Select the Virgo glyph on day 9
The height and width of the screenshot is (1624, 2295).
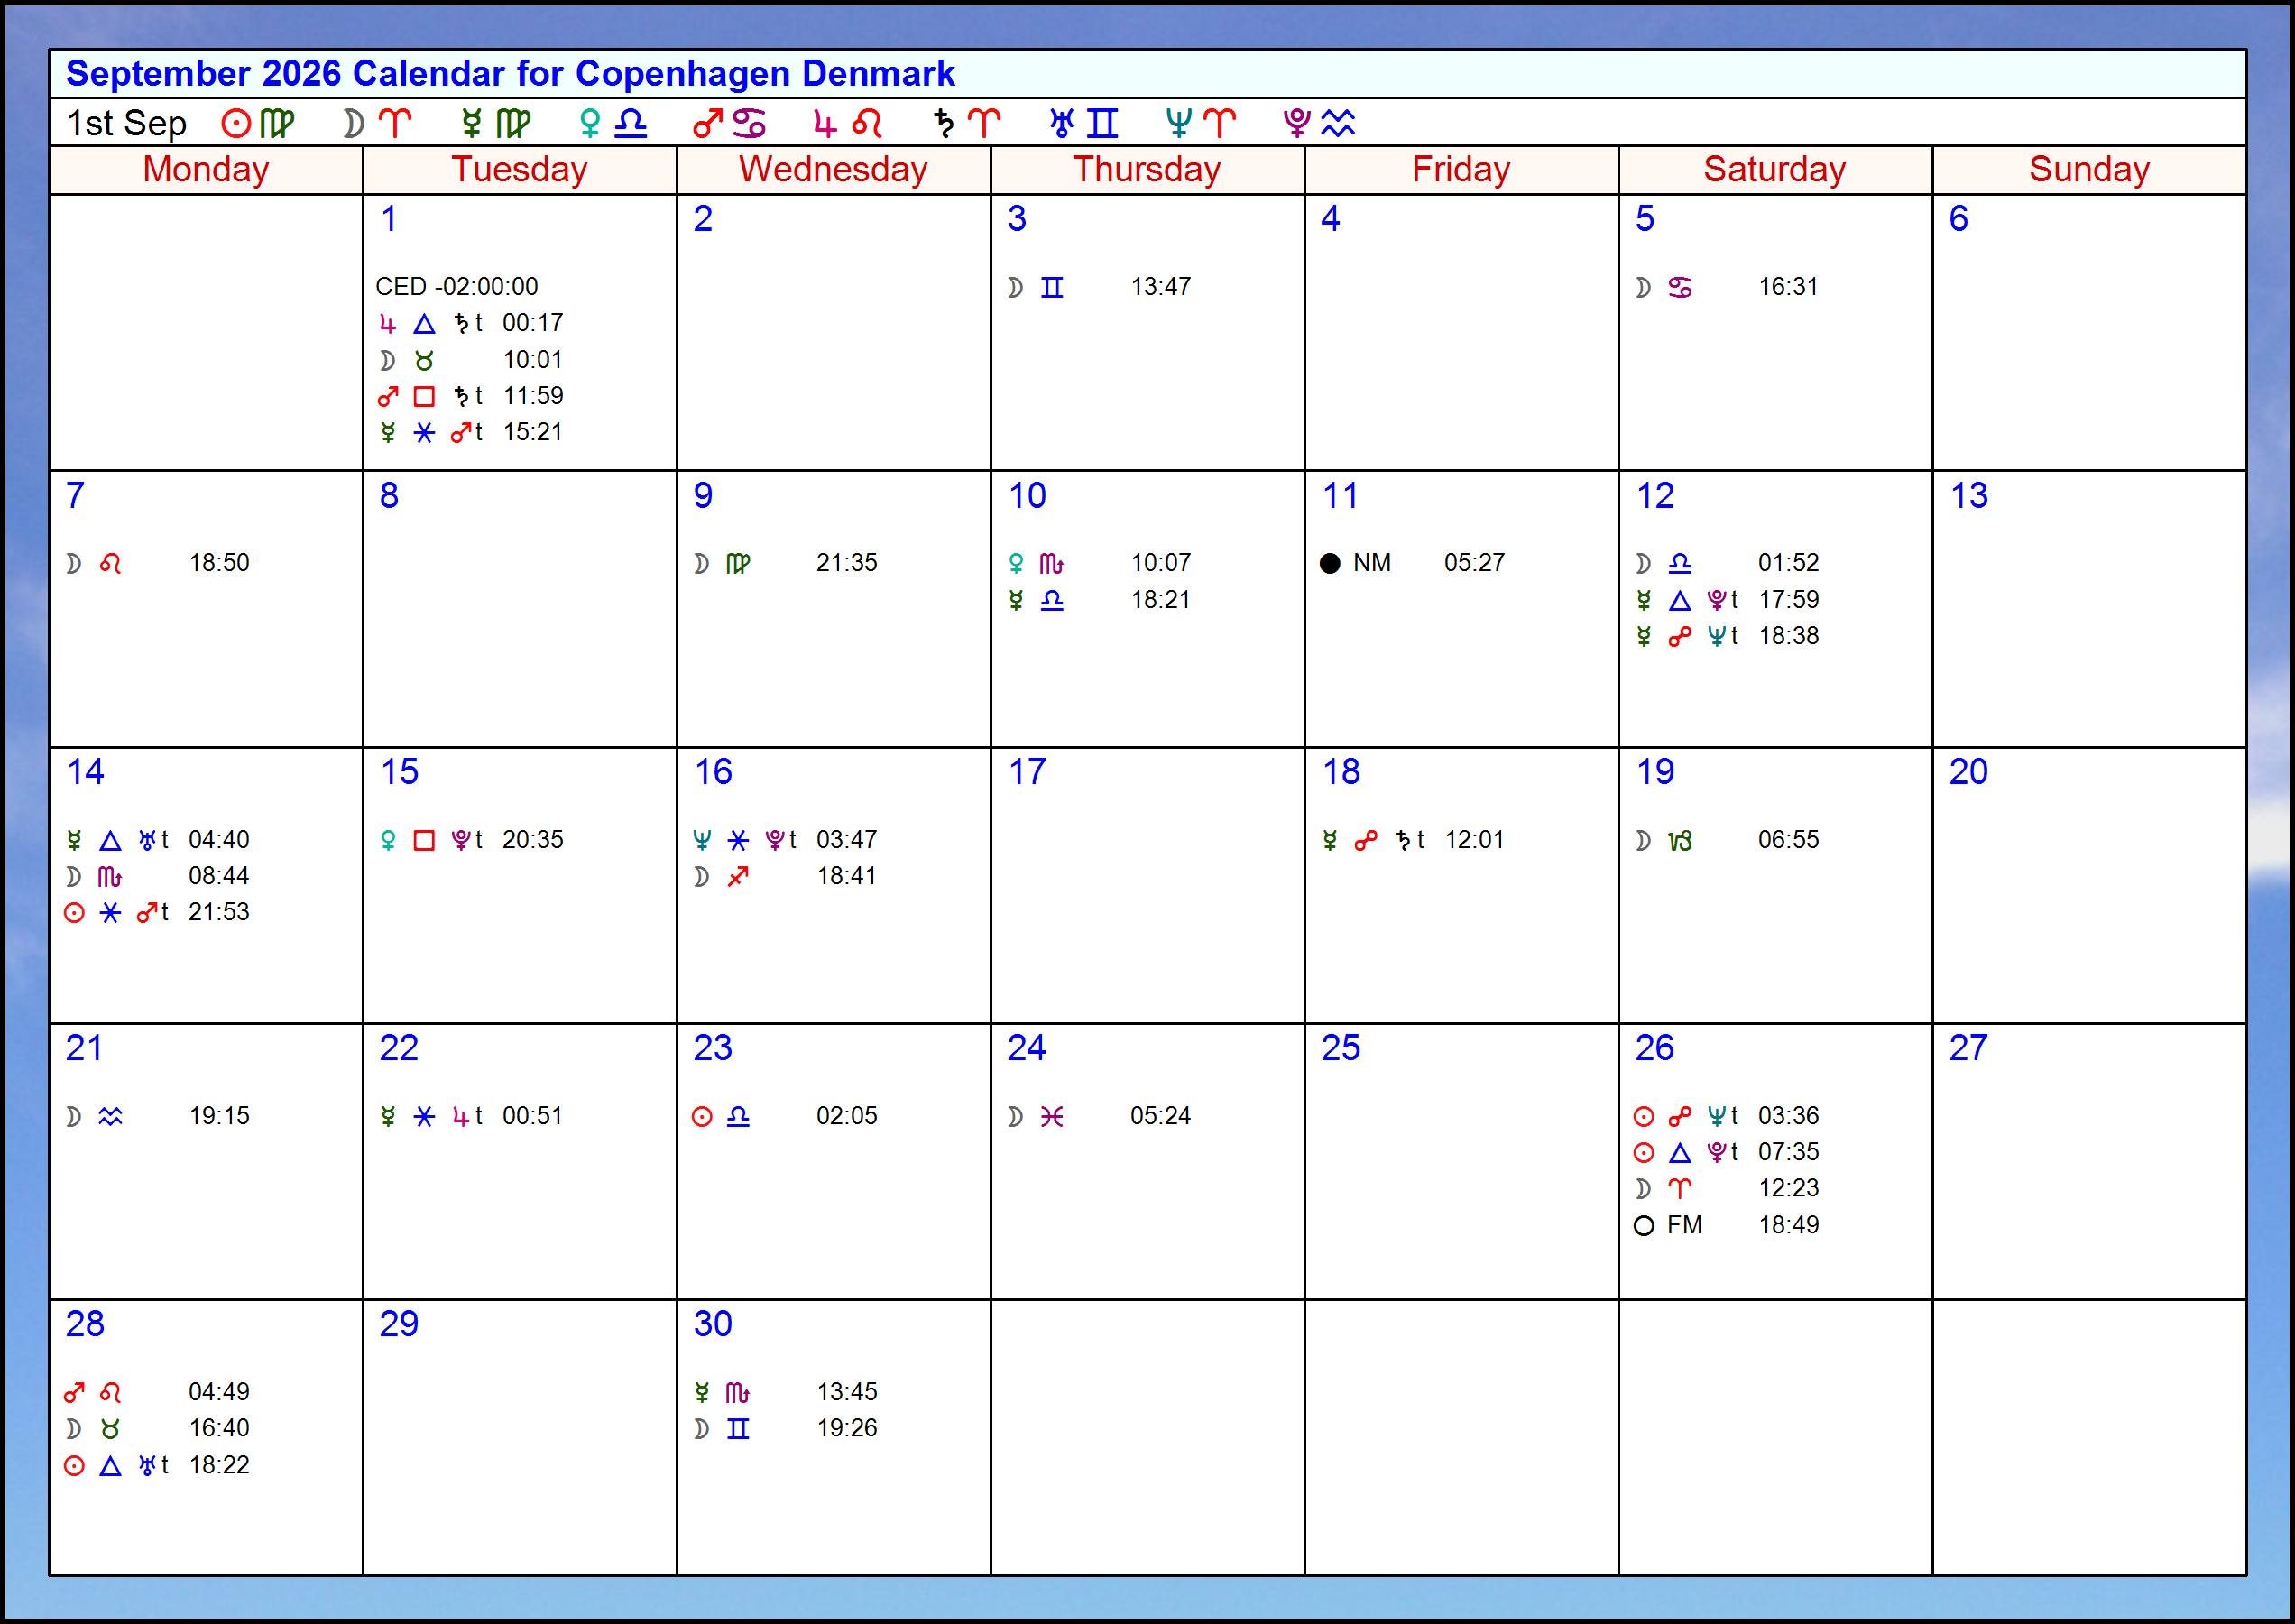pos(738,564)
